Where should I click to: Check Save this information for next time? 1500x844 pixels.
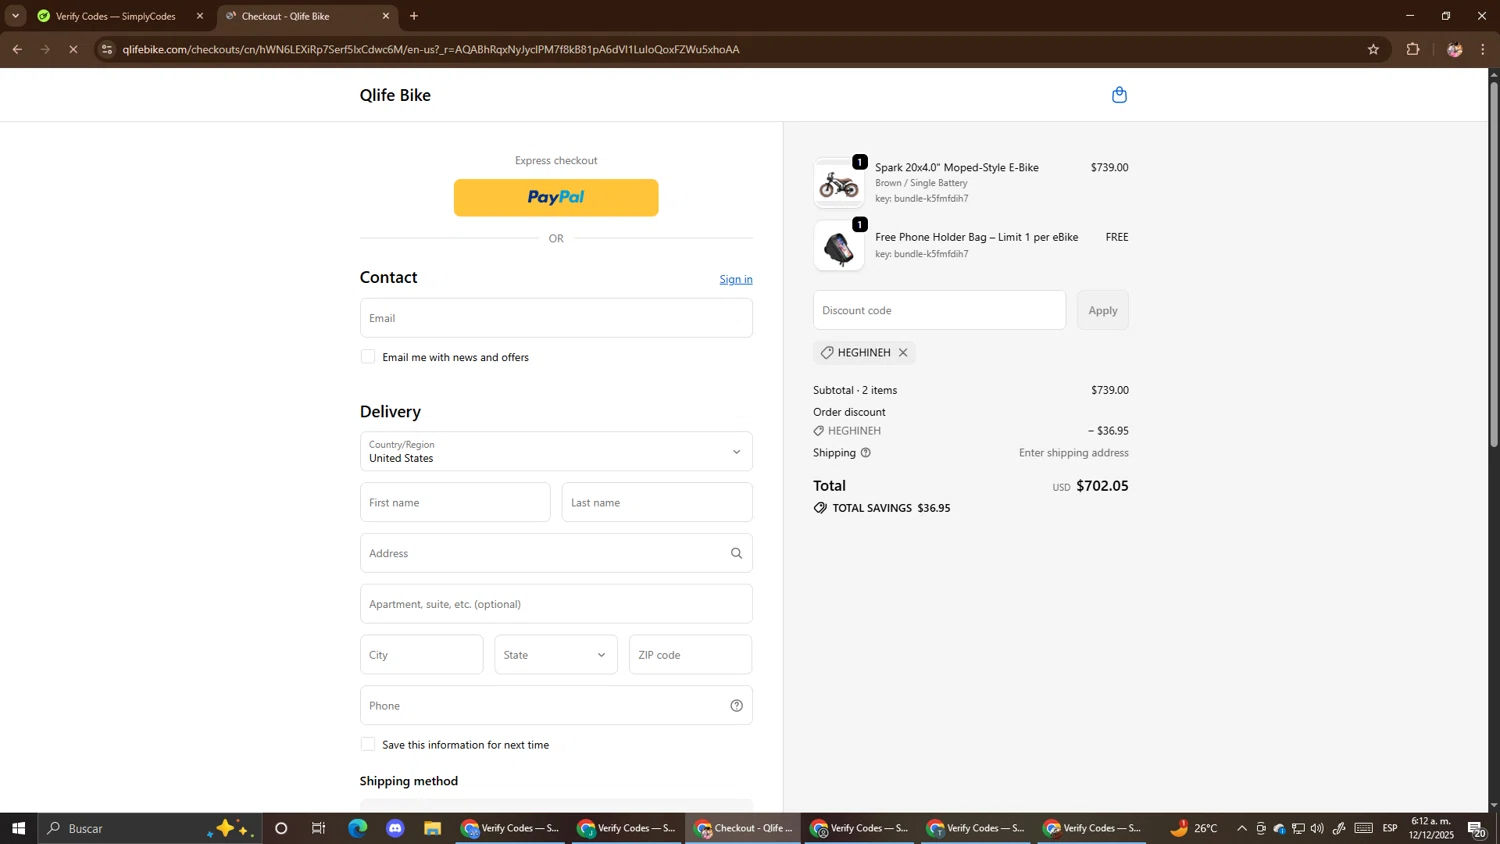[368, 745]
